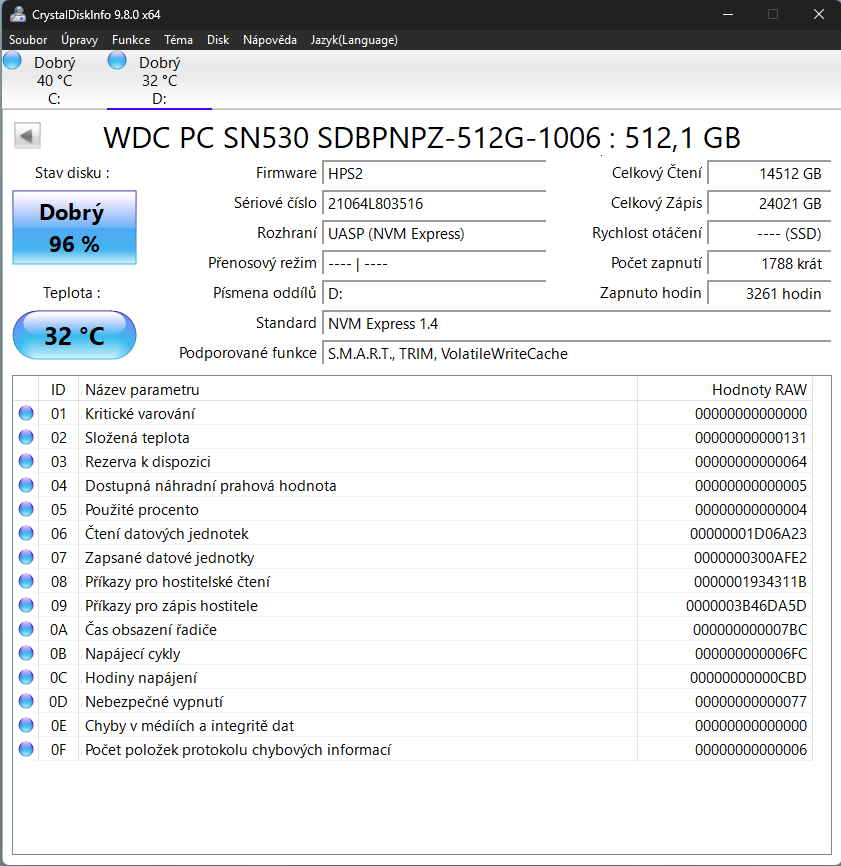Click the status orb for Zapsané datové jednotky
Screen dimensions: 841x866
click(26, 557)
